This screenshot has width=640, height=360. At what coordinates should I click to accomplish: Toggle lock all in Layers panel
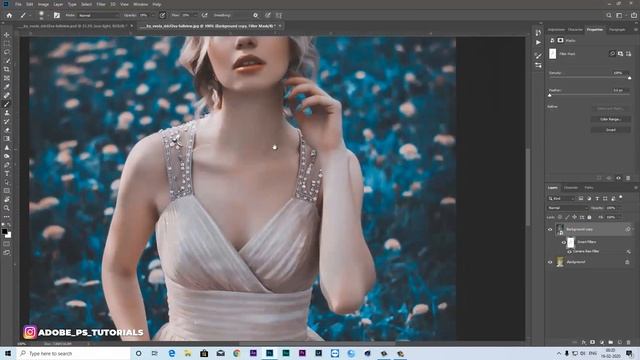[589, 217]
